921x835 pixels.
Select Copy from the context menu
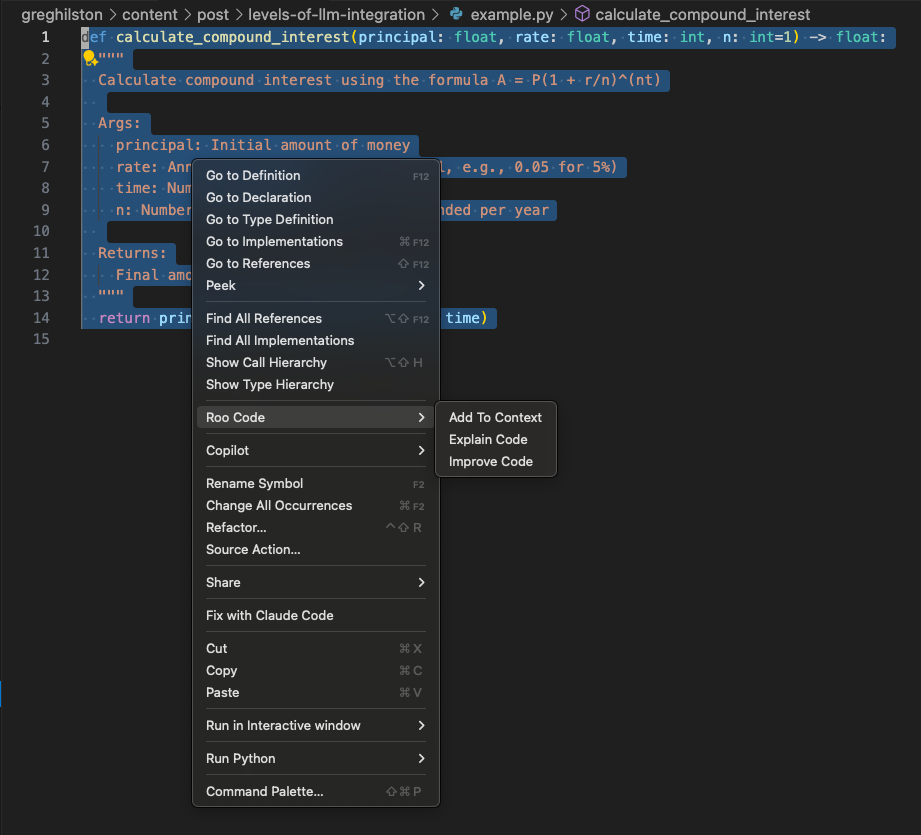coord(315,671)
